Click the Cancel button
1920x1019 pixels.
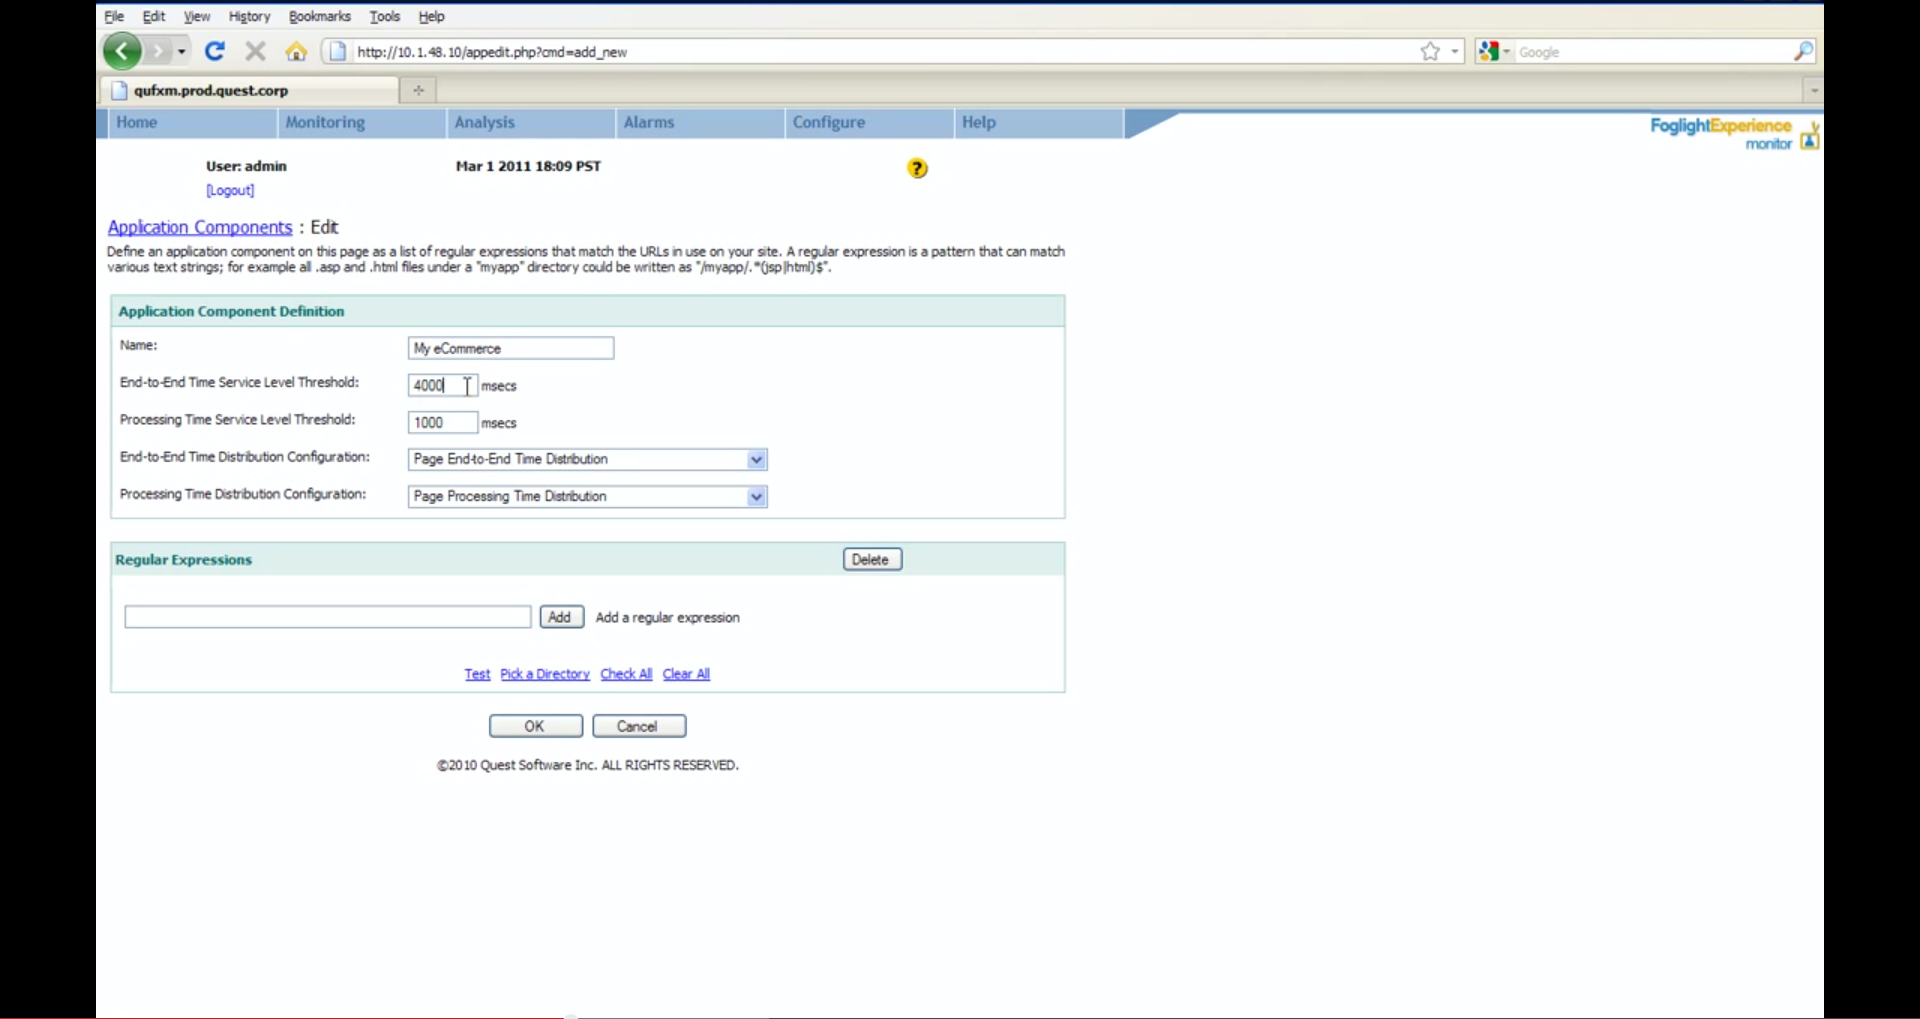(639, 726)
